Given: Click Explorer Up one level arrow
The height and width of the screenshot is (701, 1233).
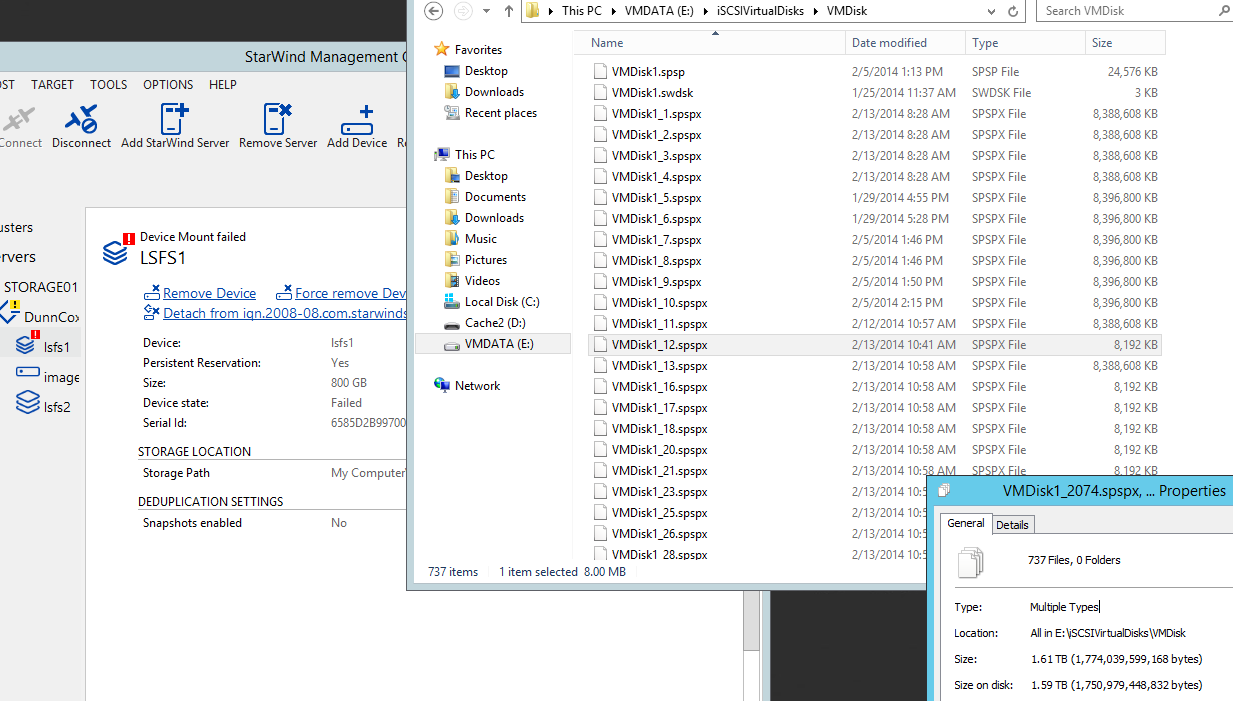Looking at the screenshot, I should point(508,11).
